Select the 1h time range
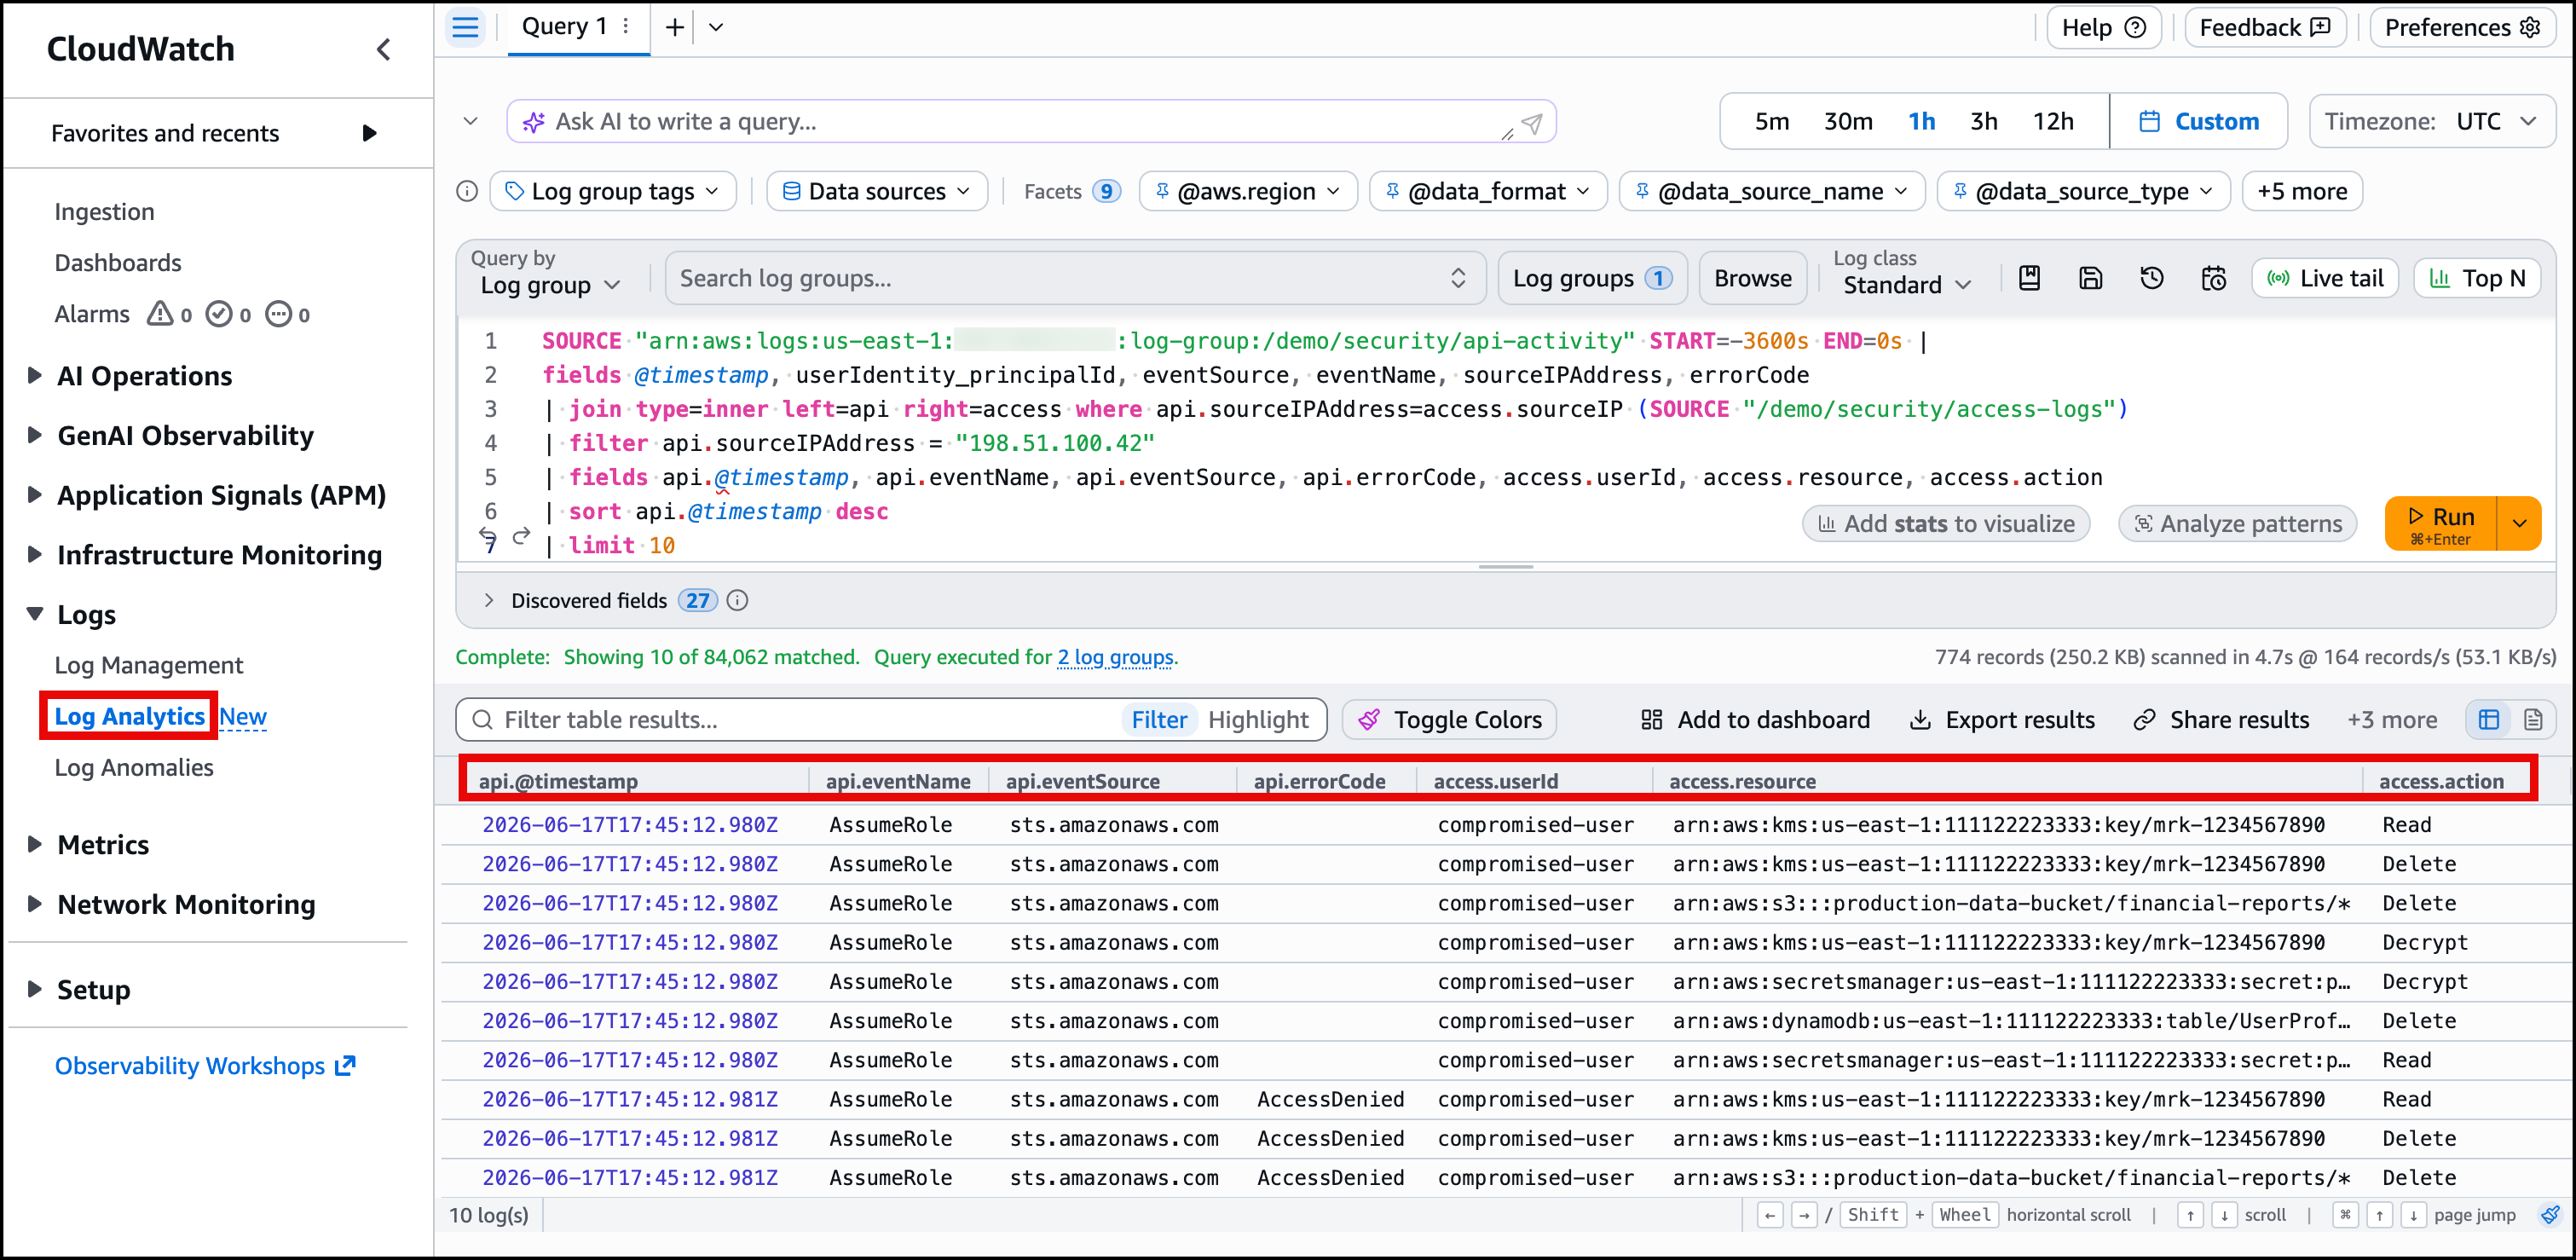Image resolution: width=2576 pixels, height=1260 pixels. [x=1921, y=122]
